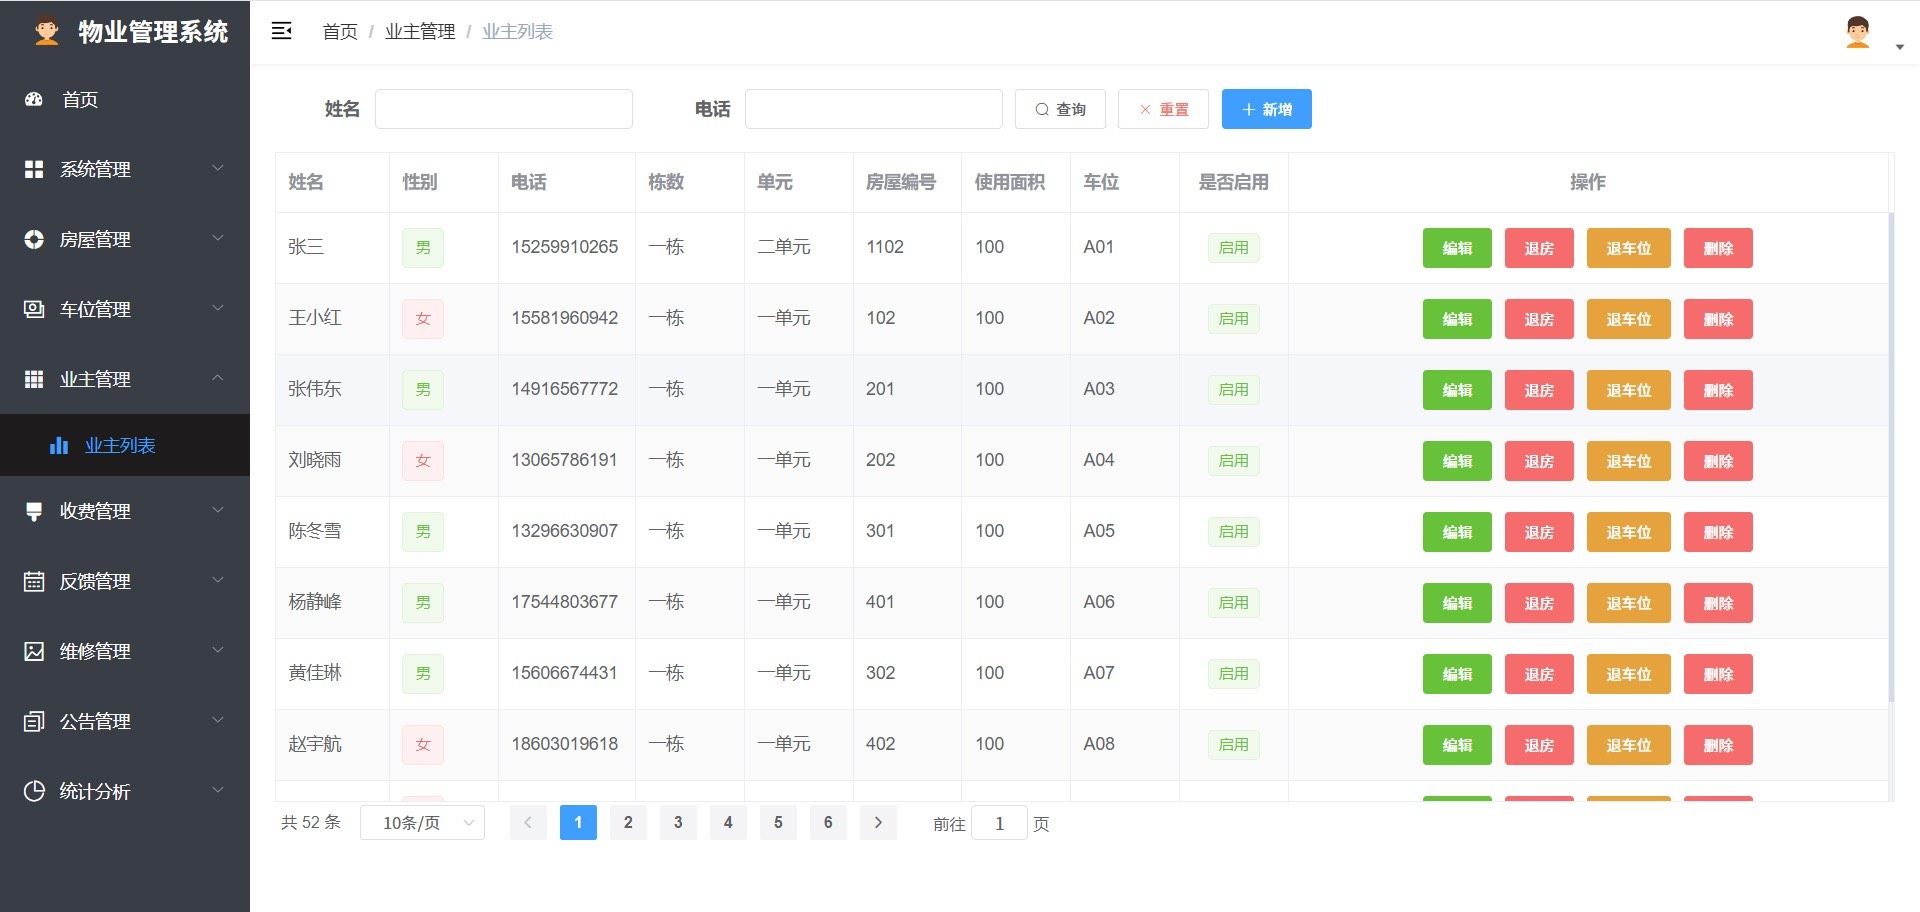Click the user avatar in top-right corner
This screenshot has height=912, width=1920.
(x=1857, y=32)
